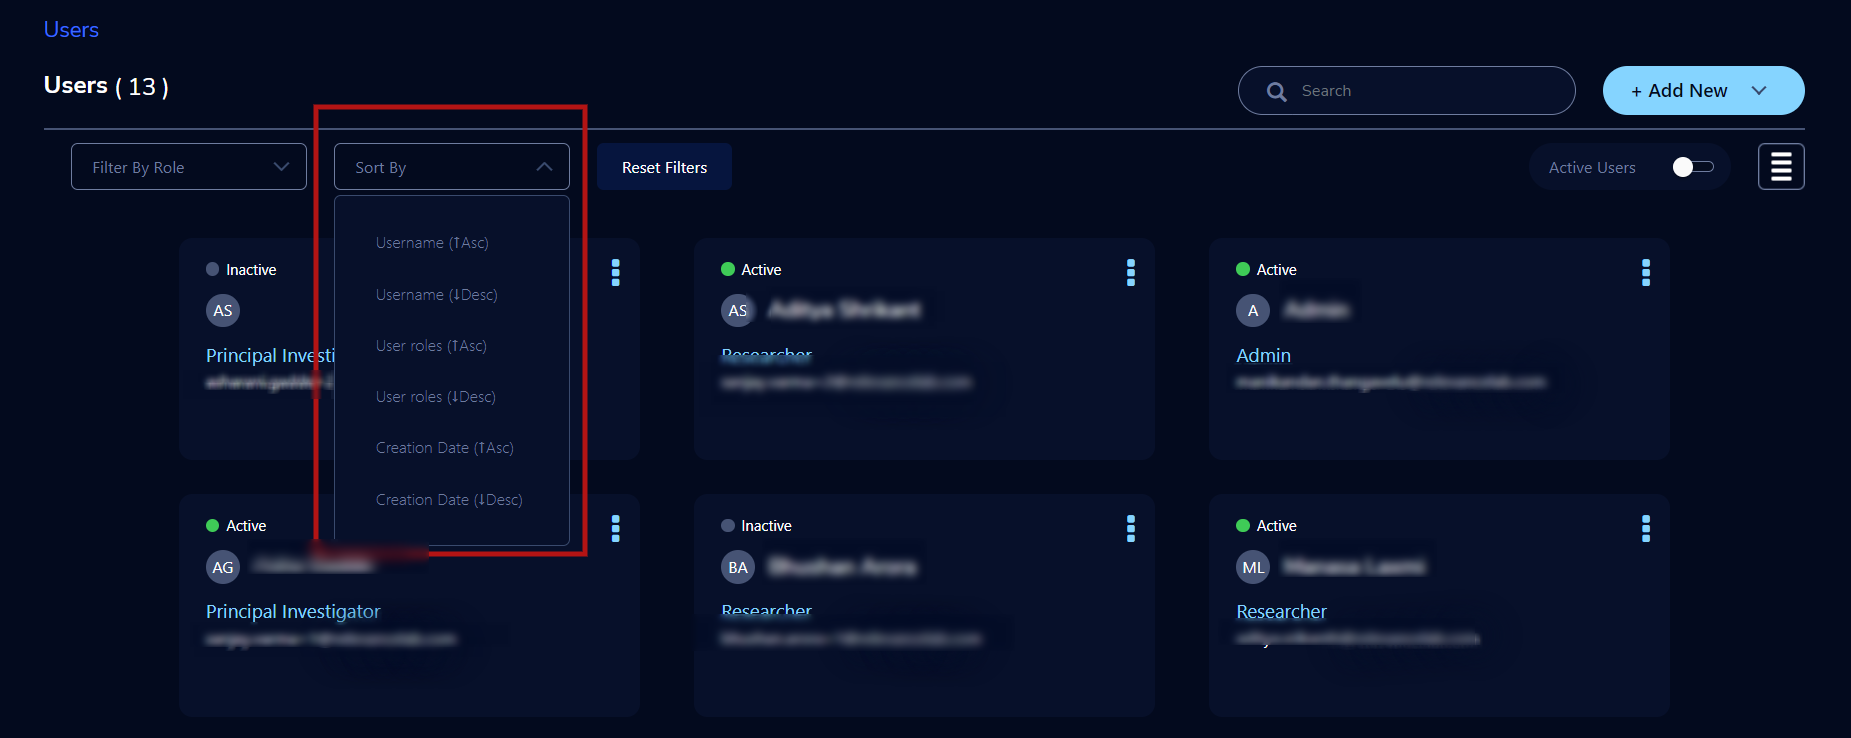This screenshot has height=738, width=1851.
Task: Click the BA avatar icon
Action: (x=738, y=567)
